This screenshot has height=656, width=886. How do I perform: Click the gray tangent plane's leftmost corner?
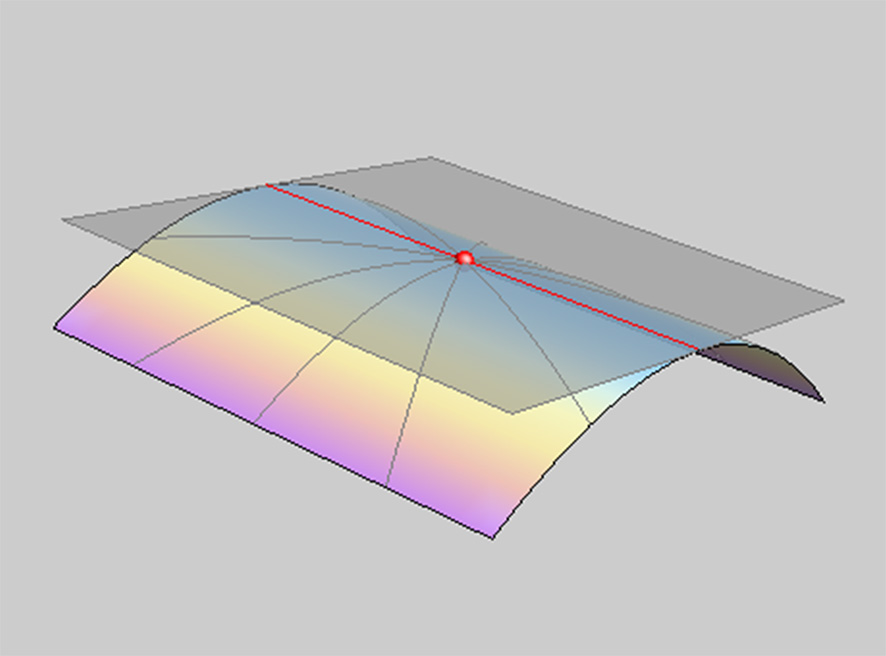point(63,220)
